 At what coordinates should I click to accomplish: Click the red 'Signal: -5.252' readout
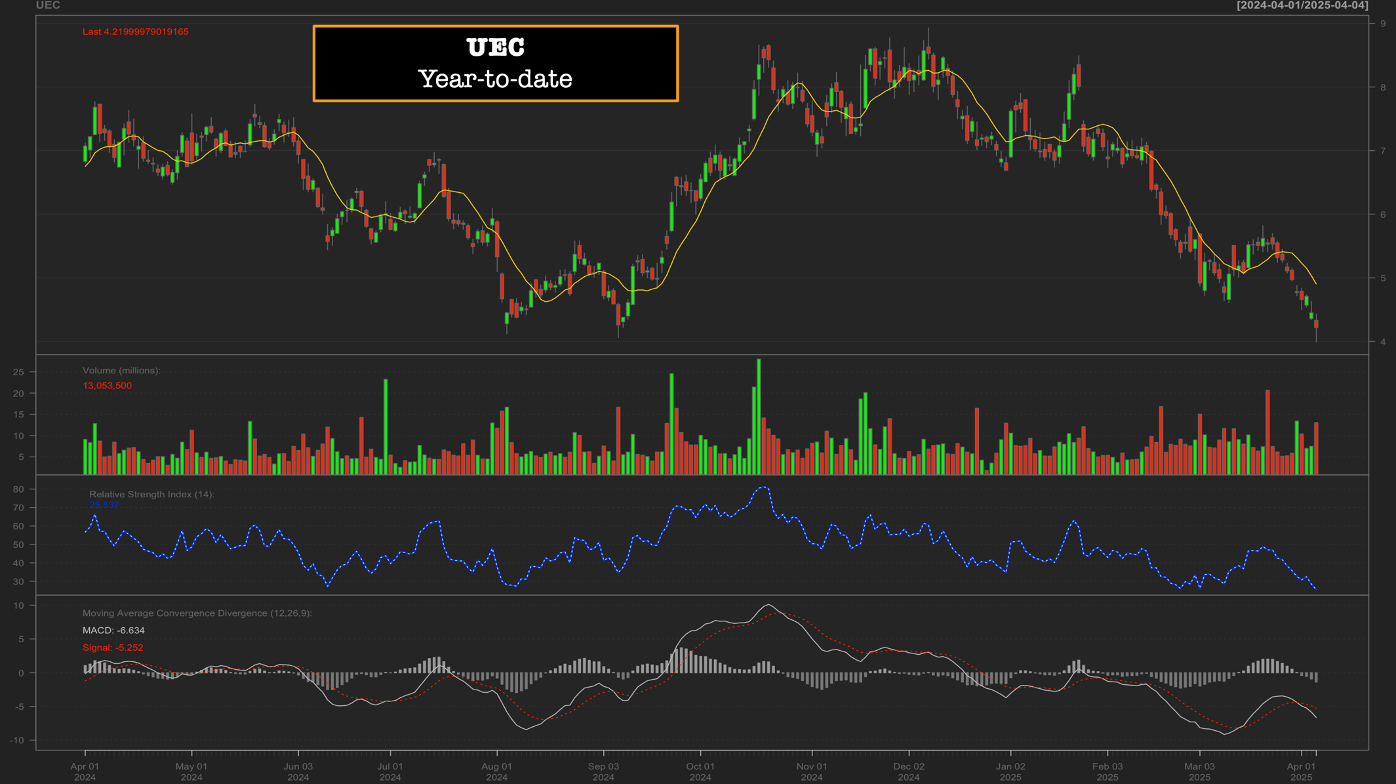(x=114, y=648)
